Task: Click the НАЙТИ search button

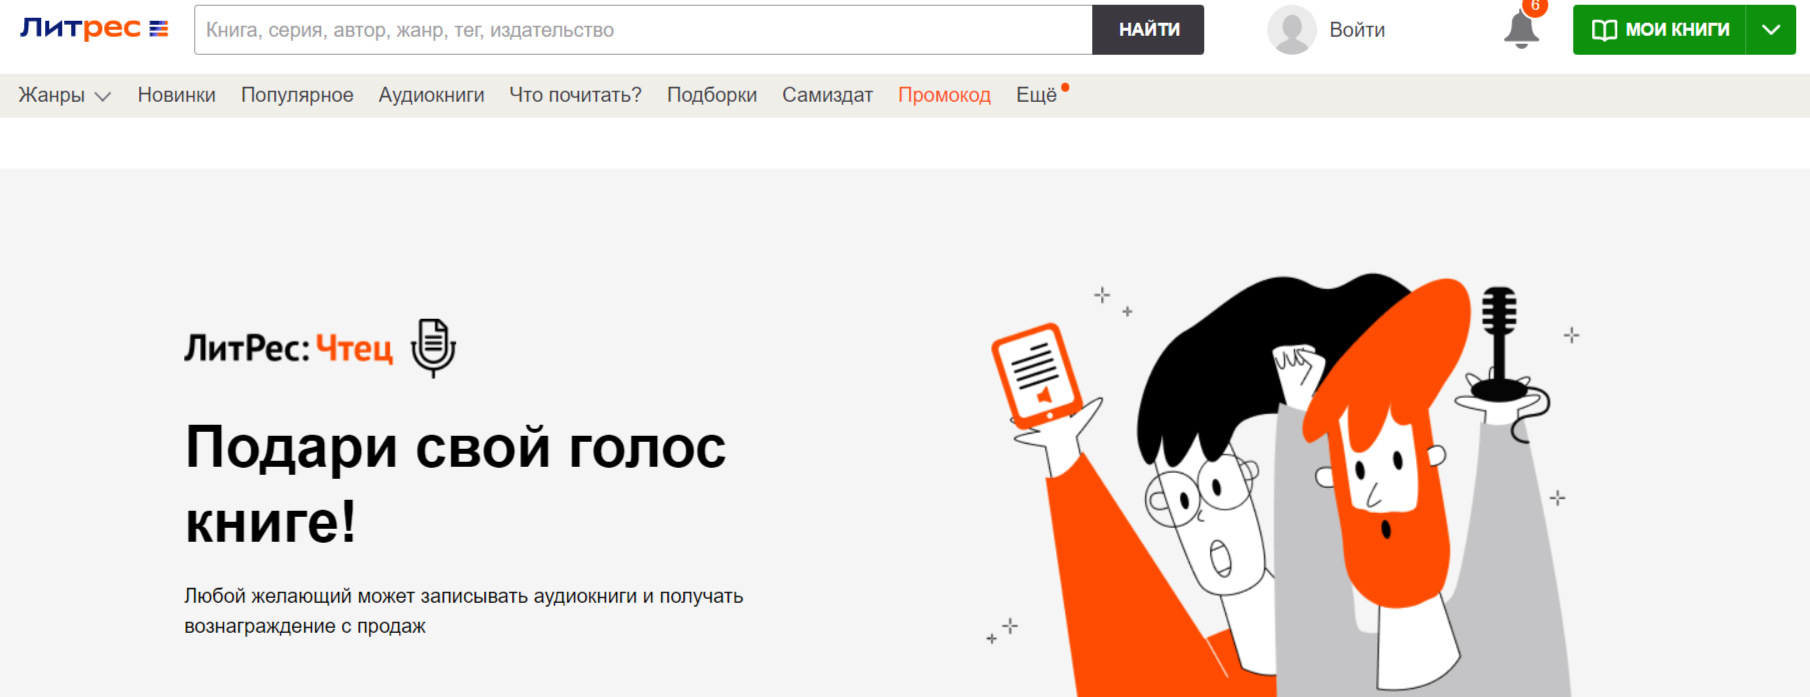Action: [x=1148, y=30]
